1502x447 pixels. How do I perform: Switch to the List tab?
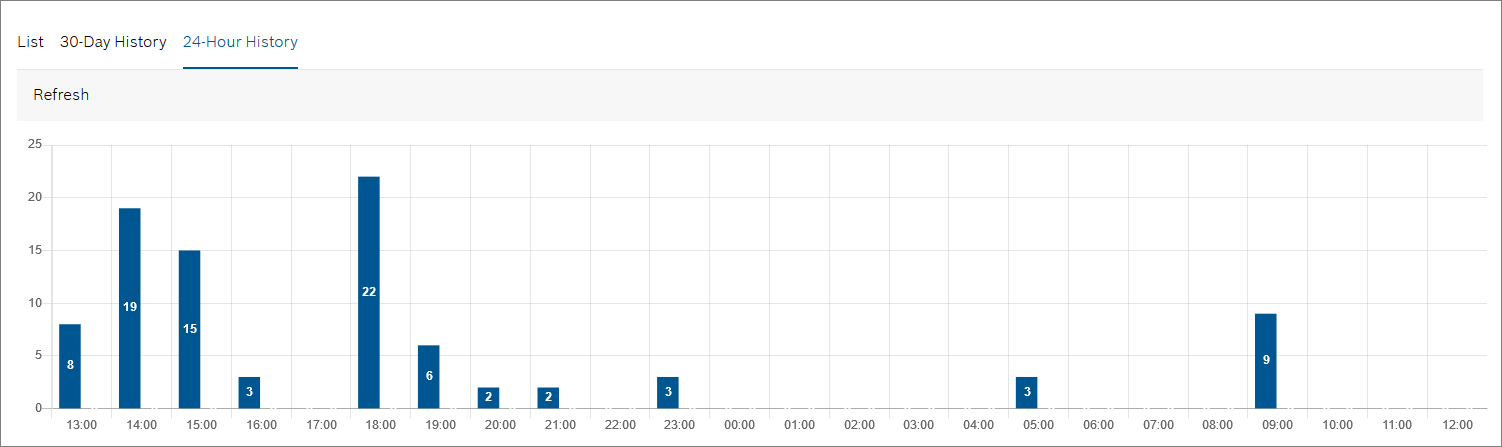pos(31,42)
